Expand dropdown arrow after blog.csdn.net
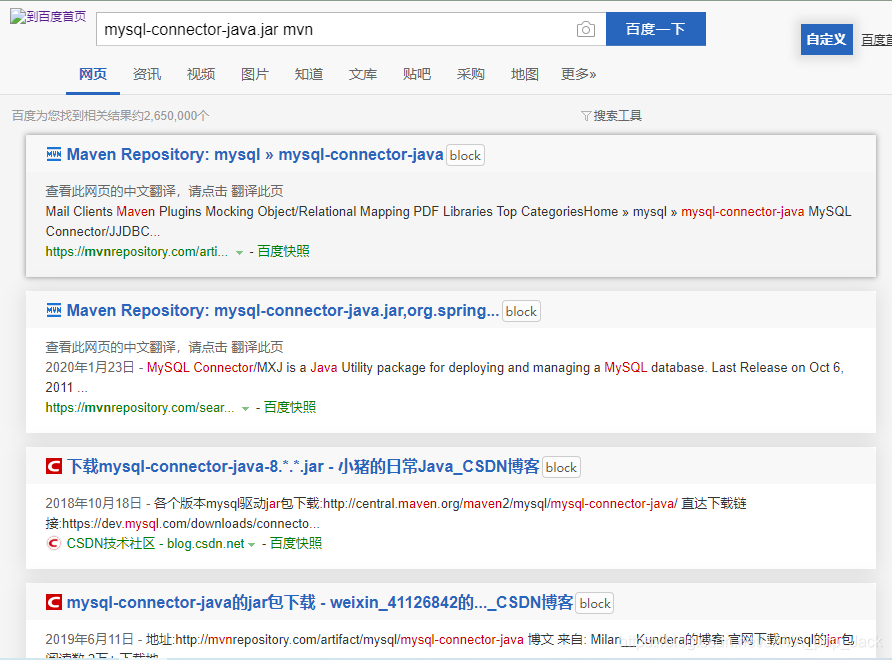This screenshot has width=892, height=660. pos(251,544)
